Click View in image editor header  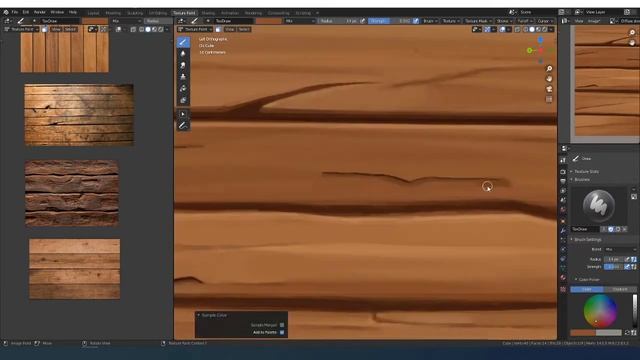coord(579,21)
